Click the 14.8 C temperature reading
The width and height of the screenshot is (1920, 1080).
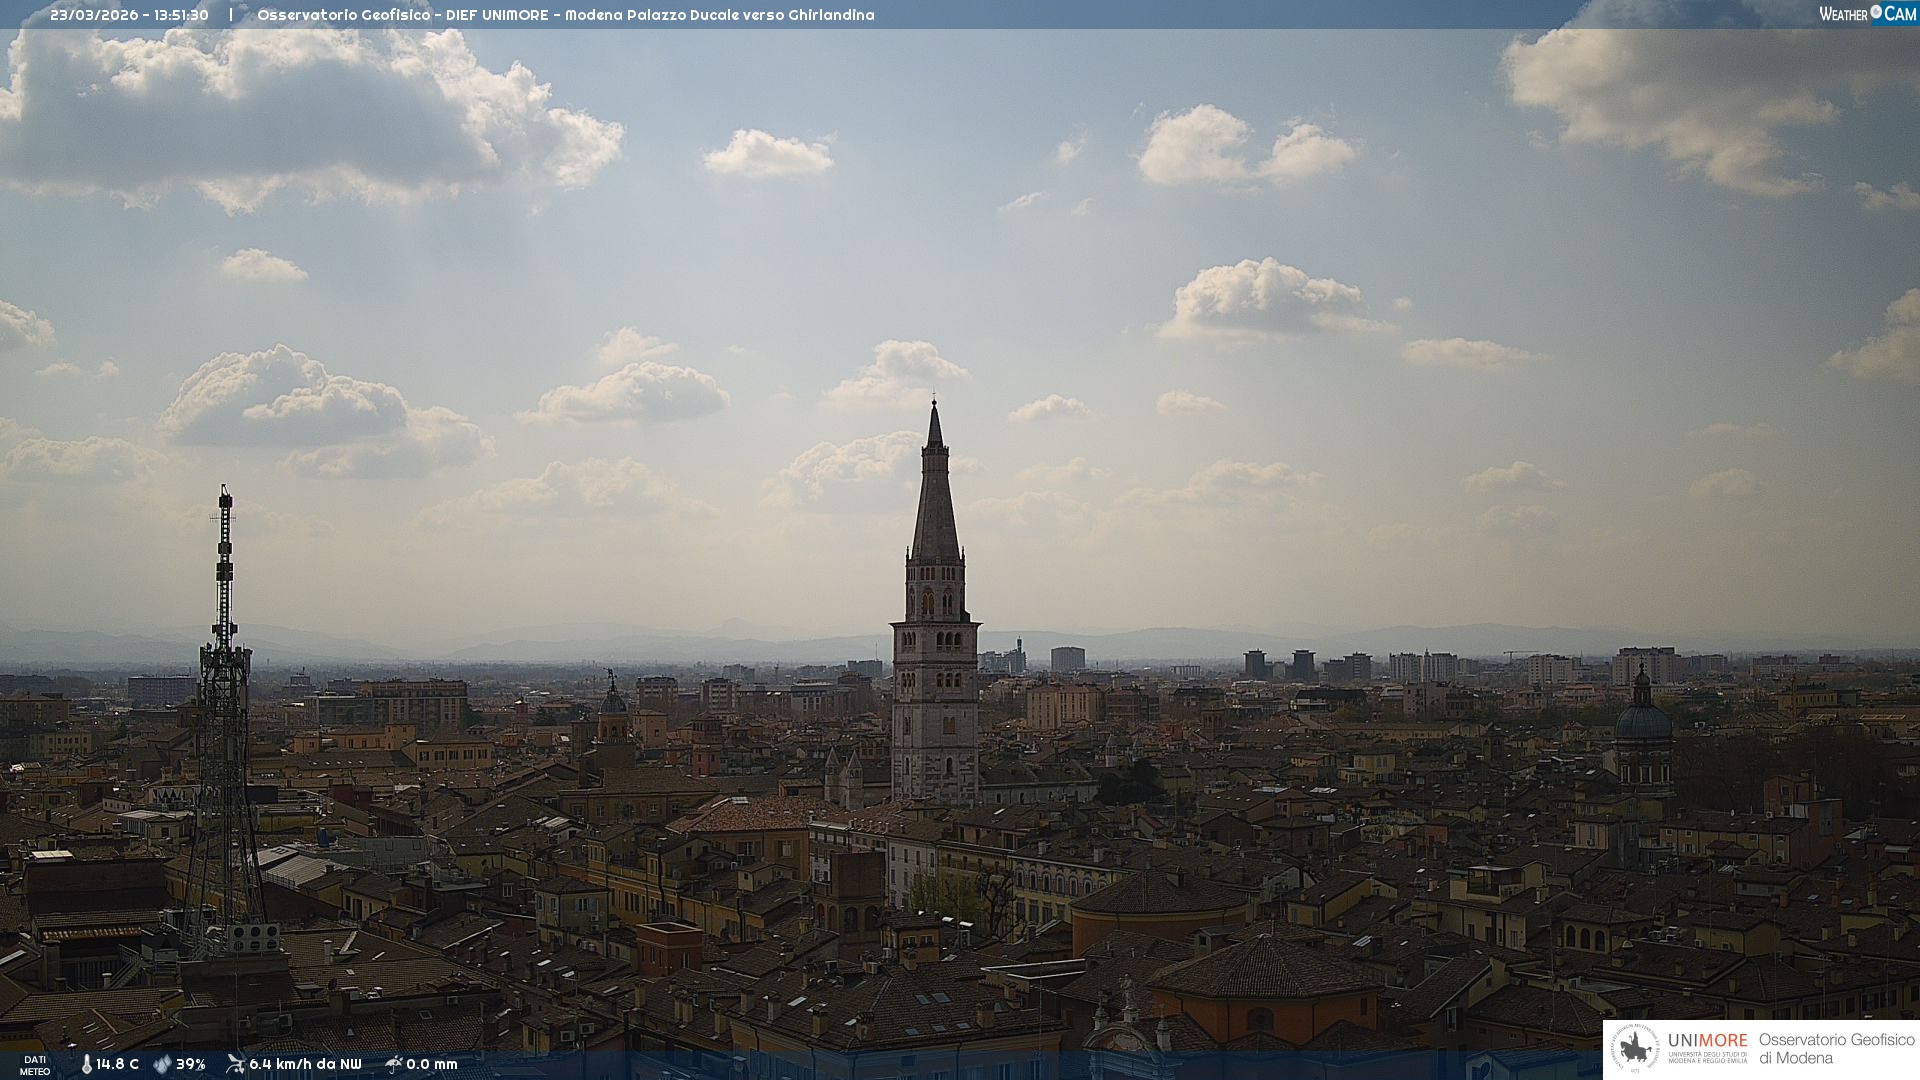[x=118, y=1064]
